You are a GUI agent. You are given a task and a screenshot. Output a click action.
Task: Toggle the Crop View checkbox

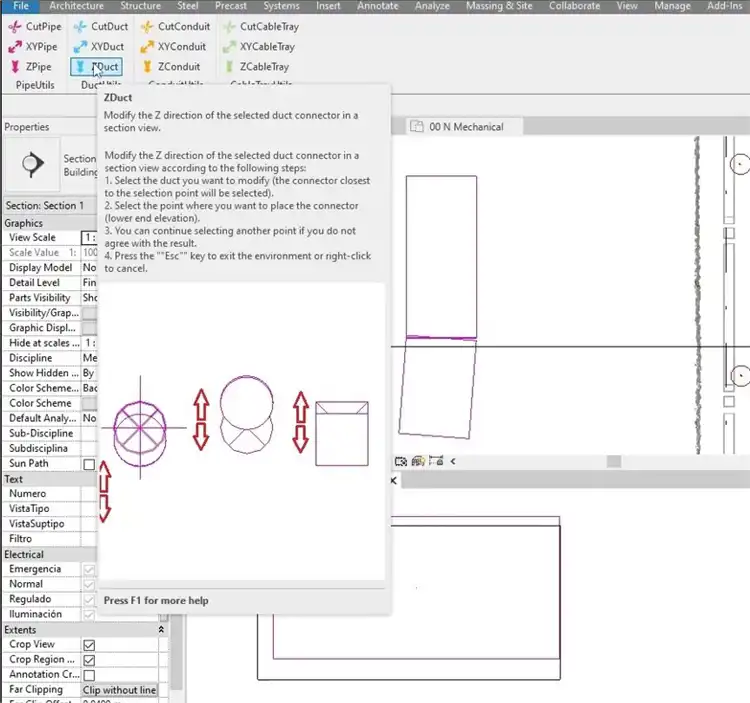coord(89,645)
